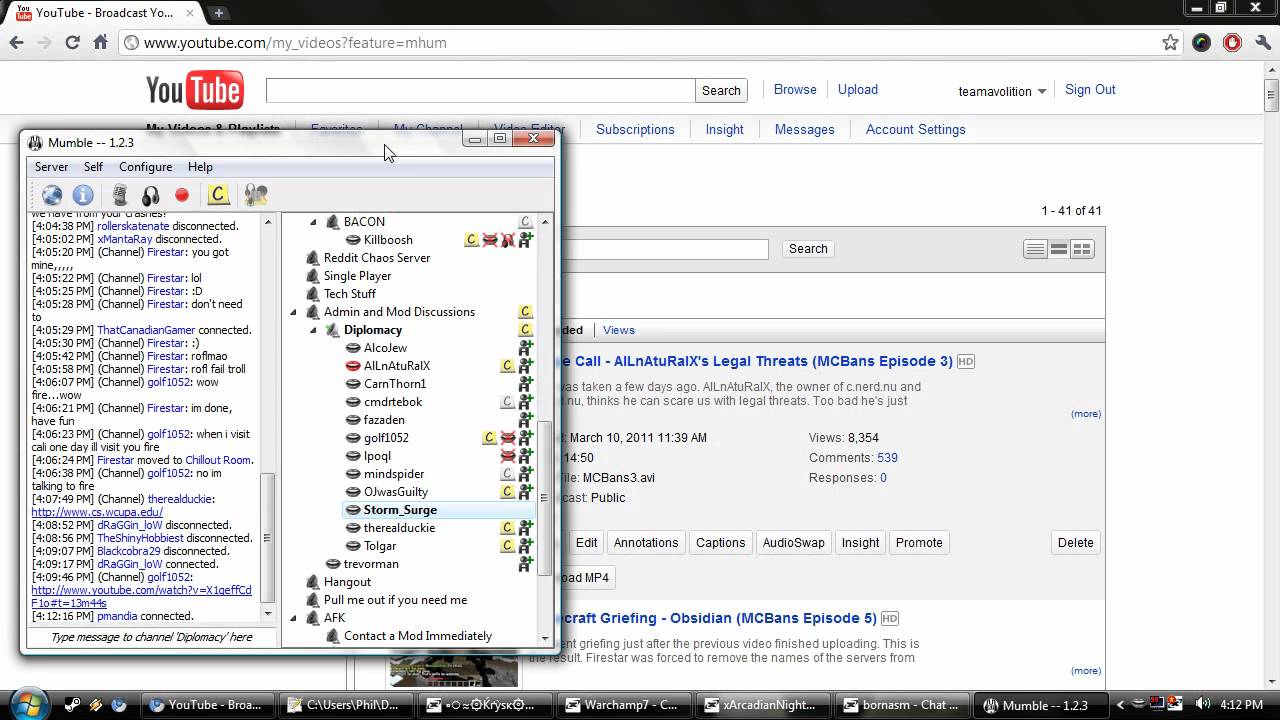Click the Chrome reload button
The image size is (1280, 720).
tap(72, 43)
